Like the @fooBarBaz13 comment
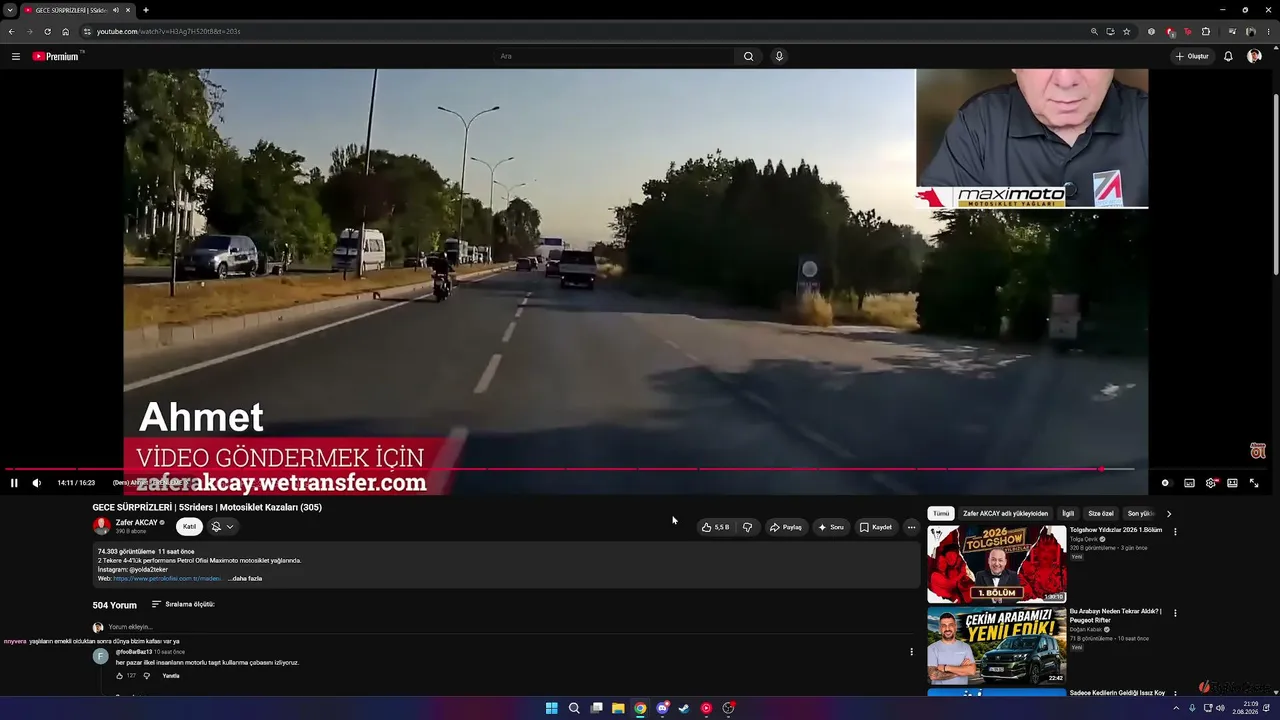Viewport: 1280px width, 720px height. 120,676
